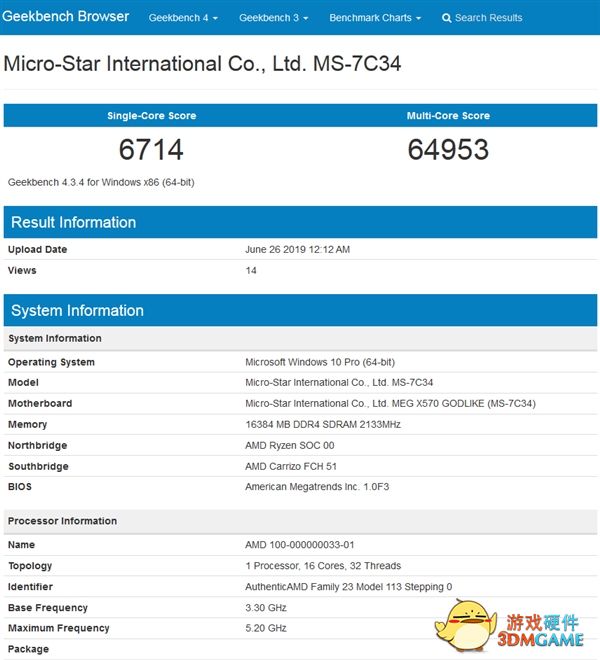600x660 pixels.
Task: Select the upload date June 26 2019
Action: [297, 249]
